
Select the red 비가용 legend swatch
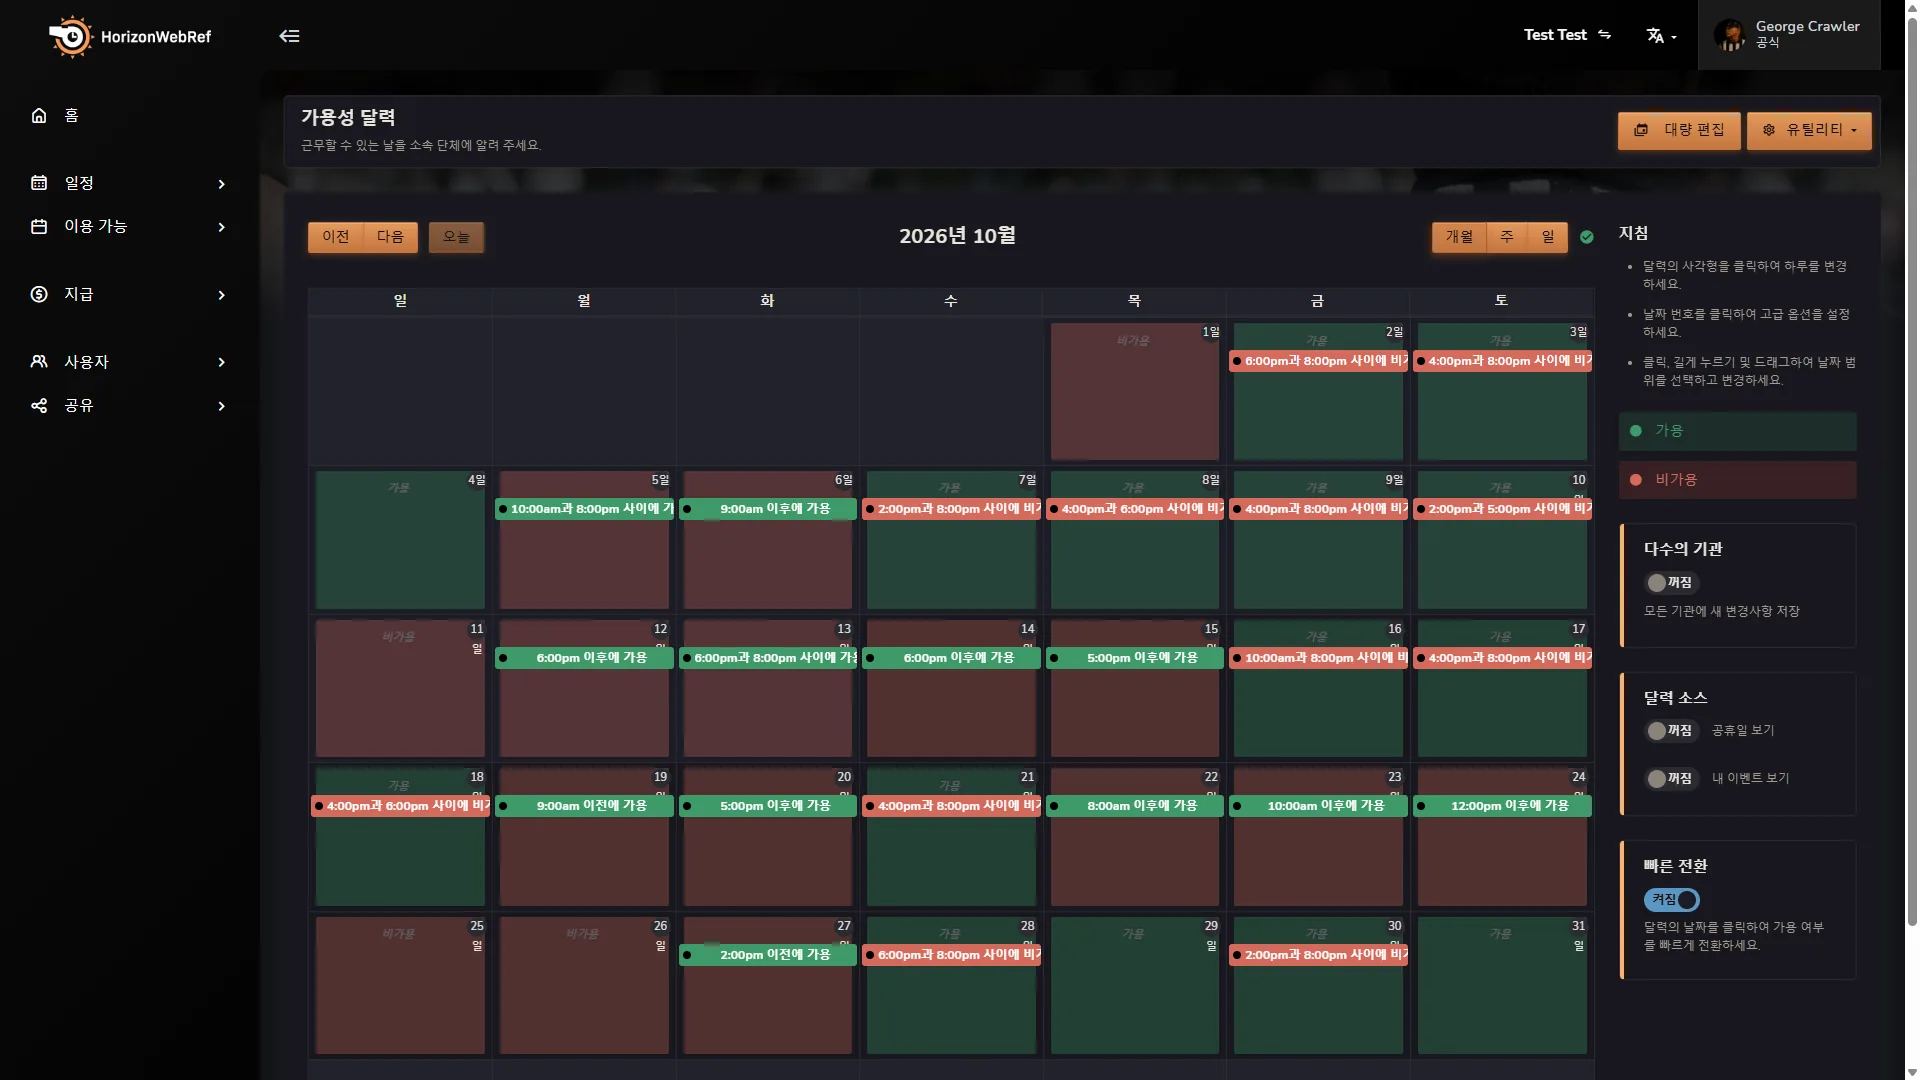pyautogui.click(x=1738, y=480)
